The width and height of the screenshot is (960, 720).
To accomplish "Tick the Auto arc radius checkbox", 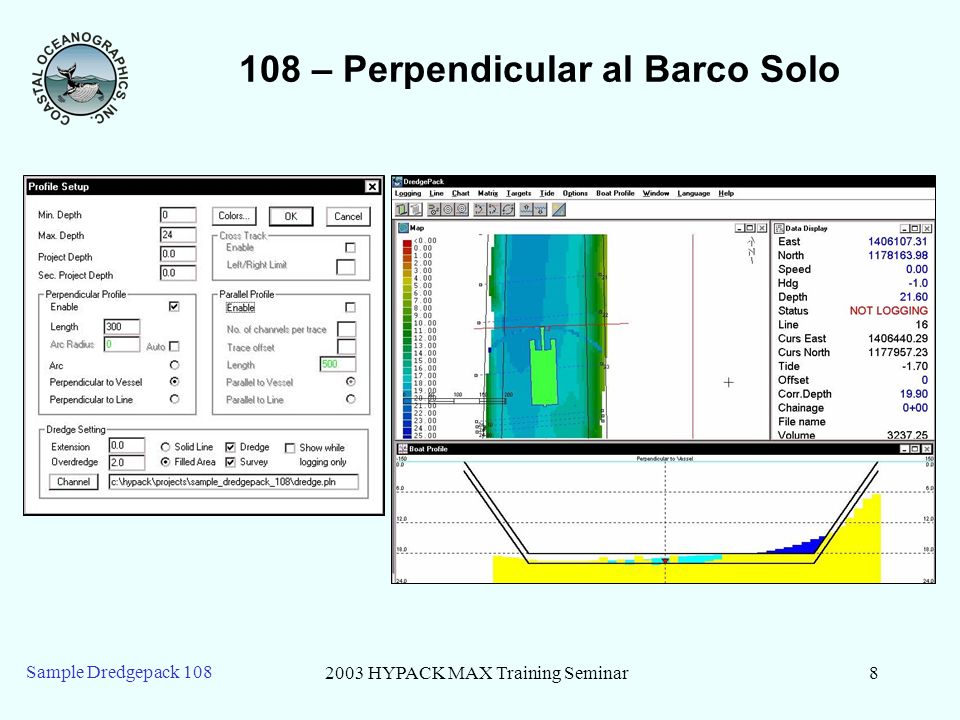I will point(174,347).
